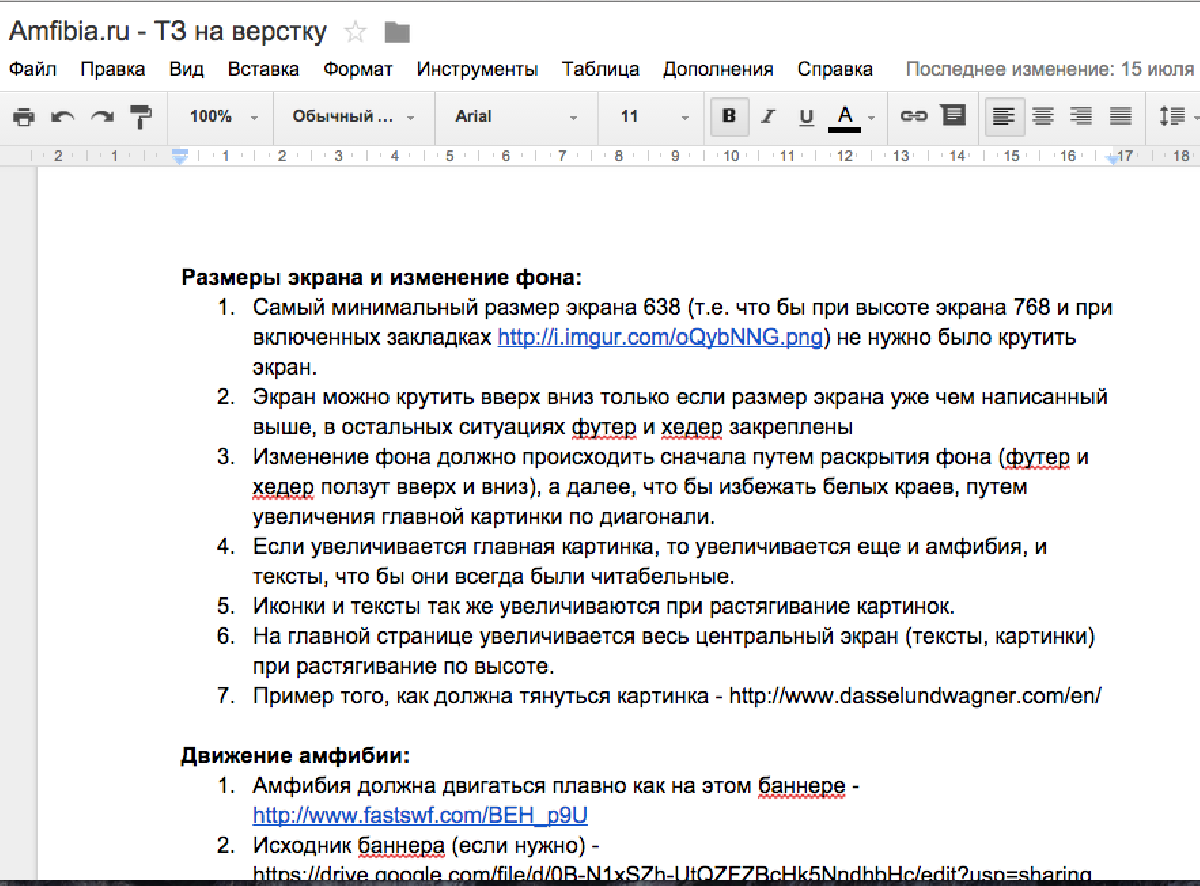Insert a hyperlink with the link icon

click(914, 117)
